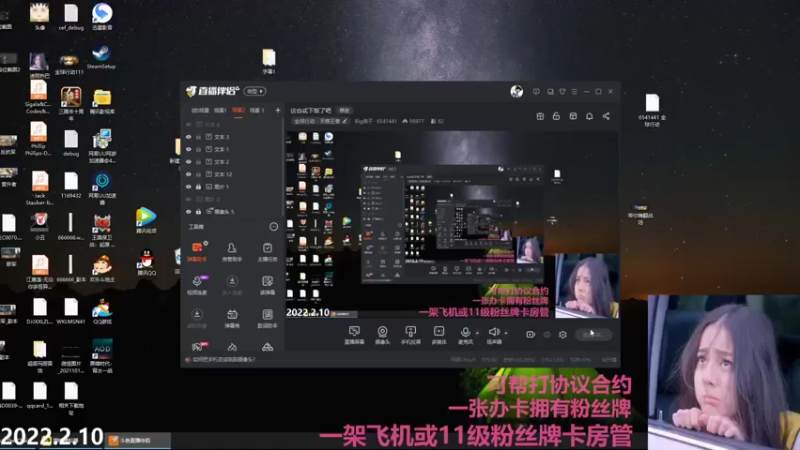The width and height of the screenshot is (800, 450).
Task: Open the 视频连麦 tool with purple badge
Action: 197,285
